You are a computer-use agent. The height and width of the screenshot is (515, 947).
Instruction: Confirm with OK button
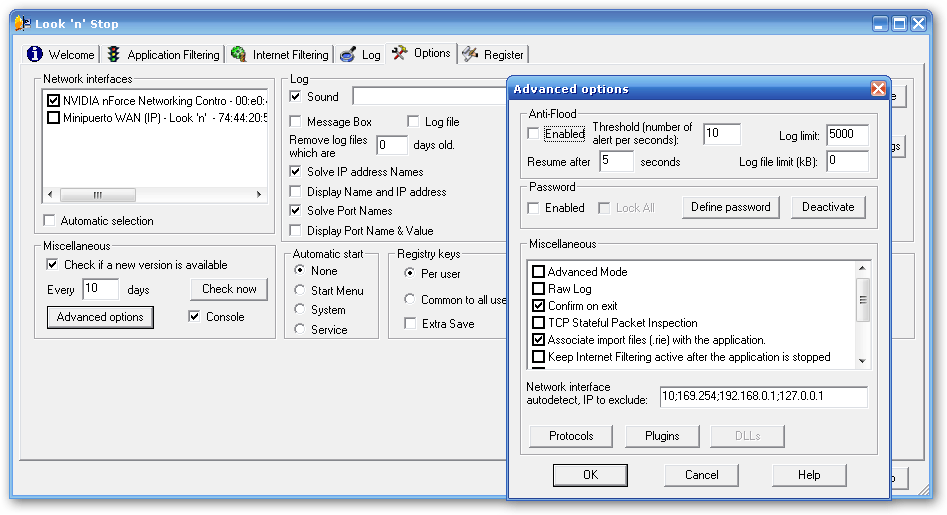(590, 475)
